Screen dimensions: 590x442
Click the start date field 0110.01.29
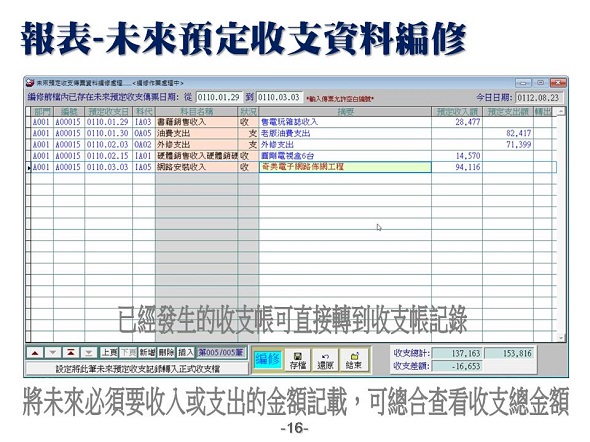(218, 97)
